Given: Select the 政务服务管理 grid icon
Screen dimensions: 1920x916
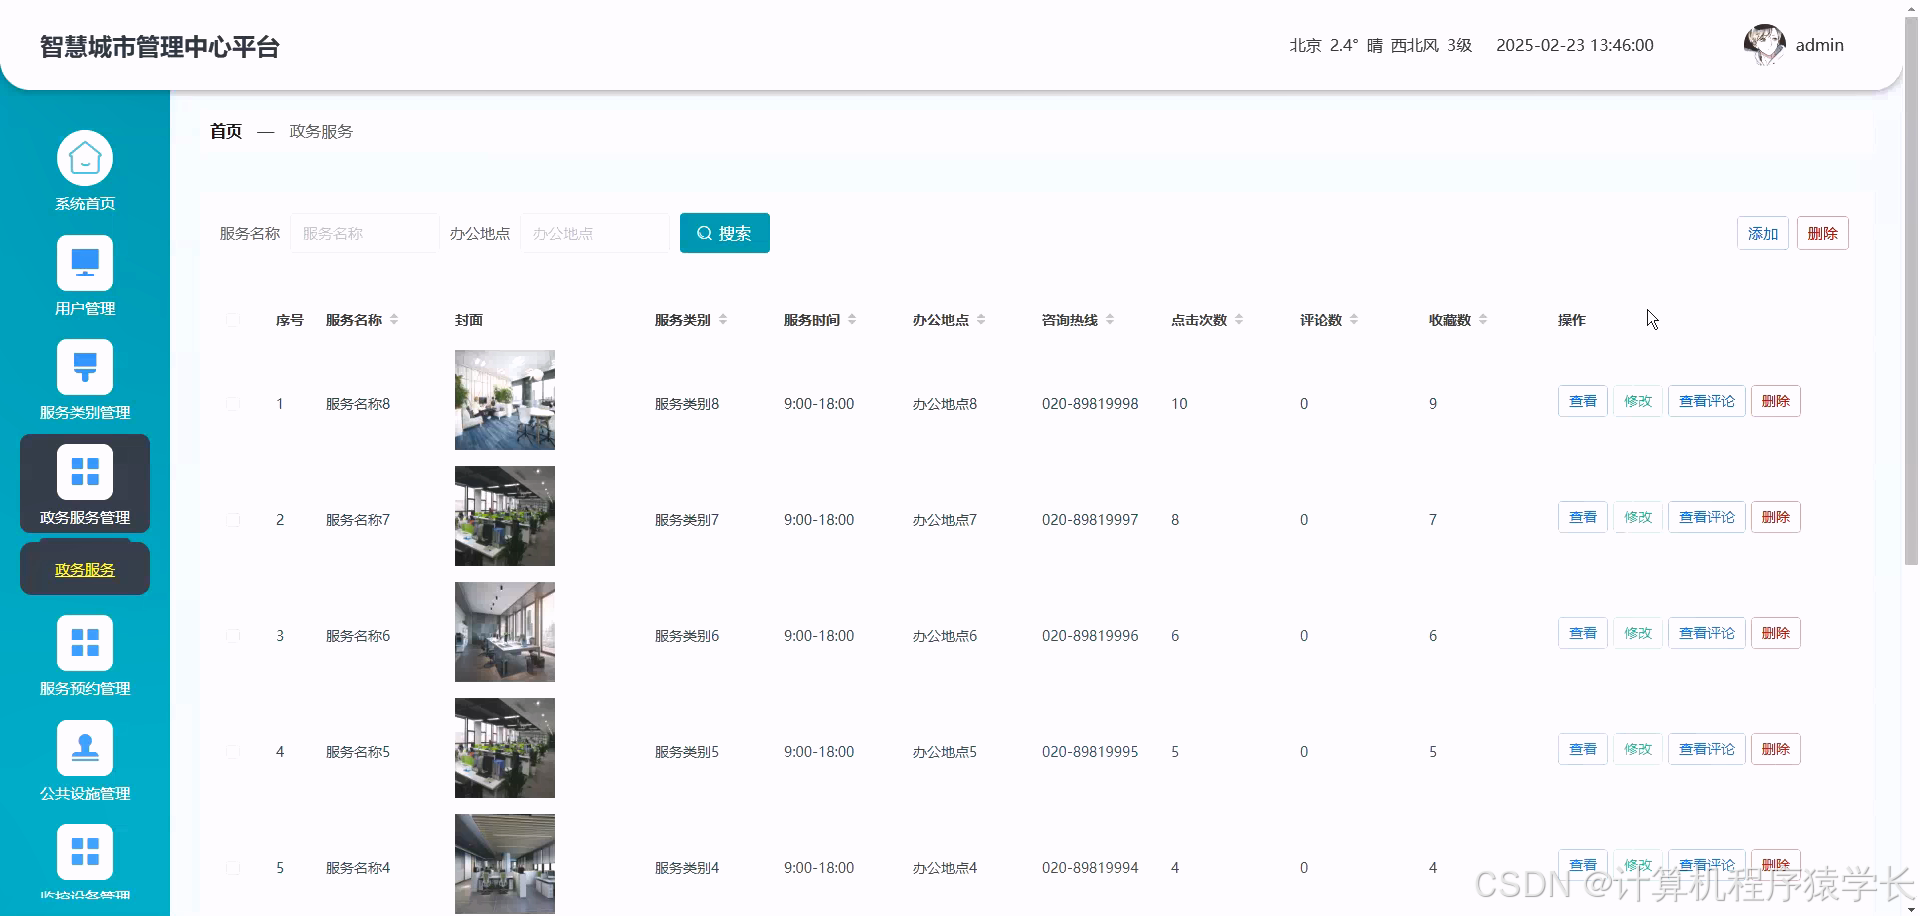Looking at the screenshot, I should pos(85,472).
